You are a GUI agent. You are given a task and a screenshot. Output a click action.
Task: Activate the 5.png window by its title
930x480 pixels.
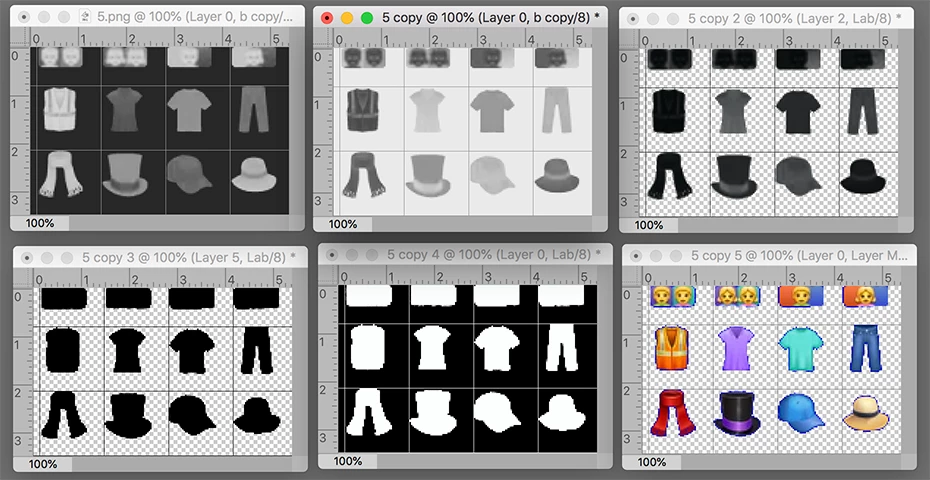point(195,17)
